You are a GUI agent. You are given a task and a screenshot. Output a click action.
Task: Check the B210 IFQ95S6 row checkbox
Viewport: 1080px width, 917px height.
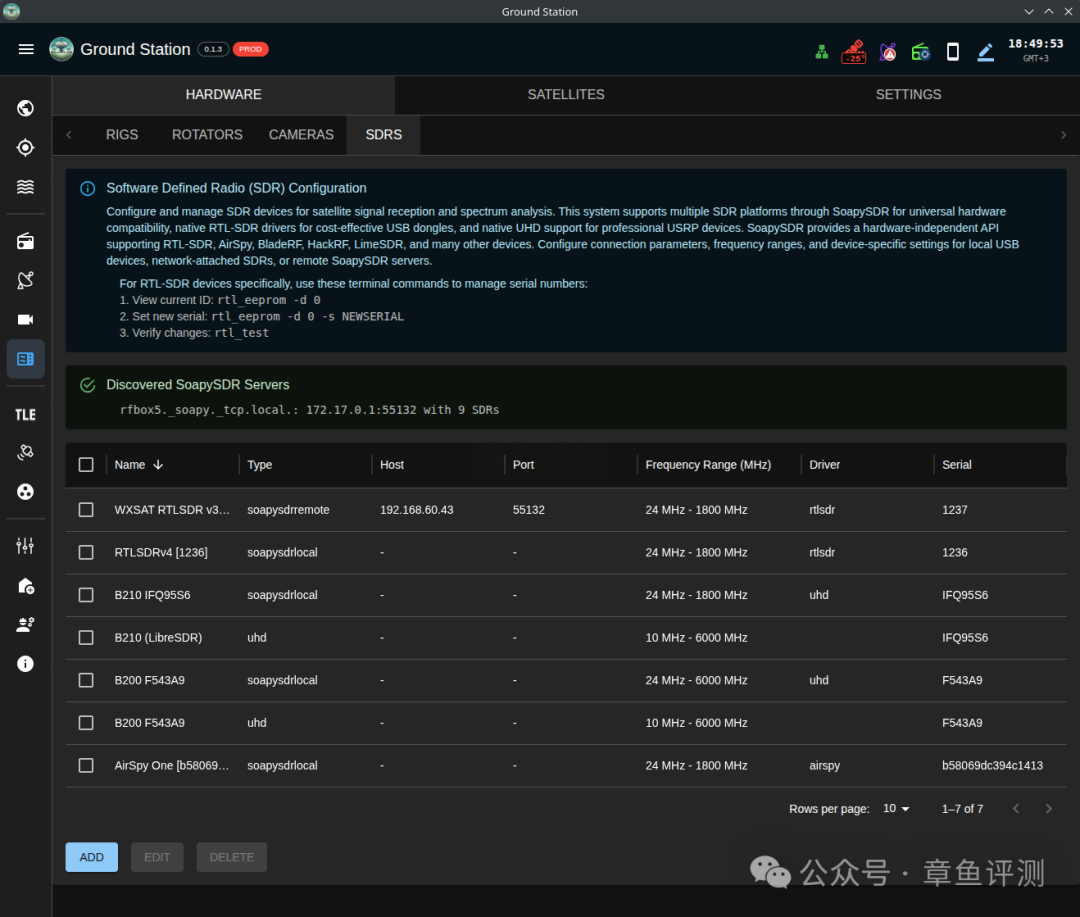[86, 595]
